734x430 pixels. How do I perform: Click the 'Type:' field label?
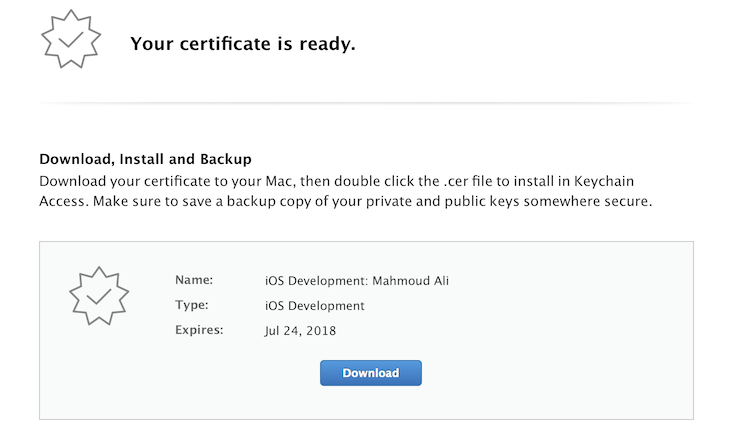coord(191,305)
